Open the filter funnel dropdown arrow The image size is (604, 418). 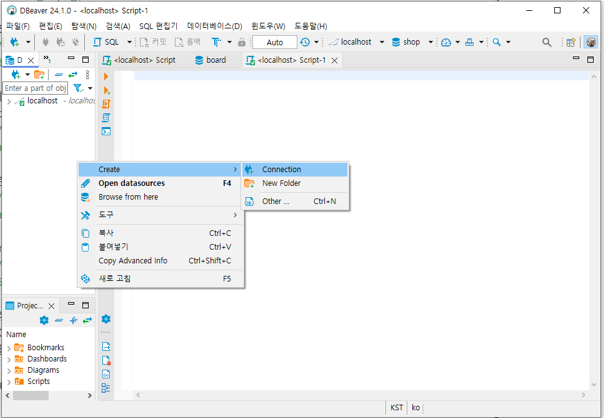click(90, 88)
